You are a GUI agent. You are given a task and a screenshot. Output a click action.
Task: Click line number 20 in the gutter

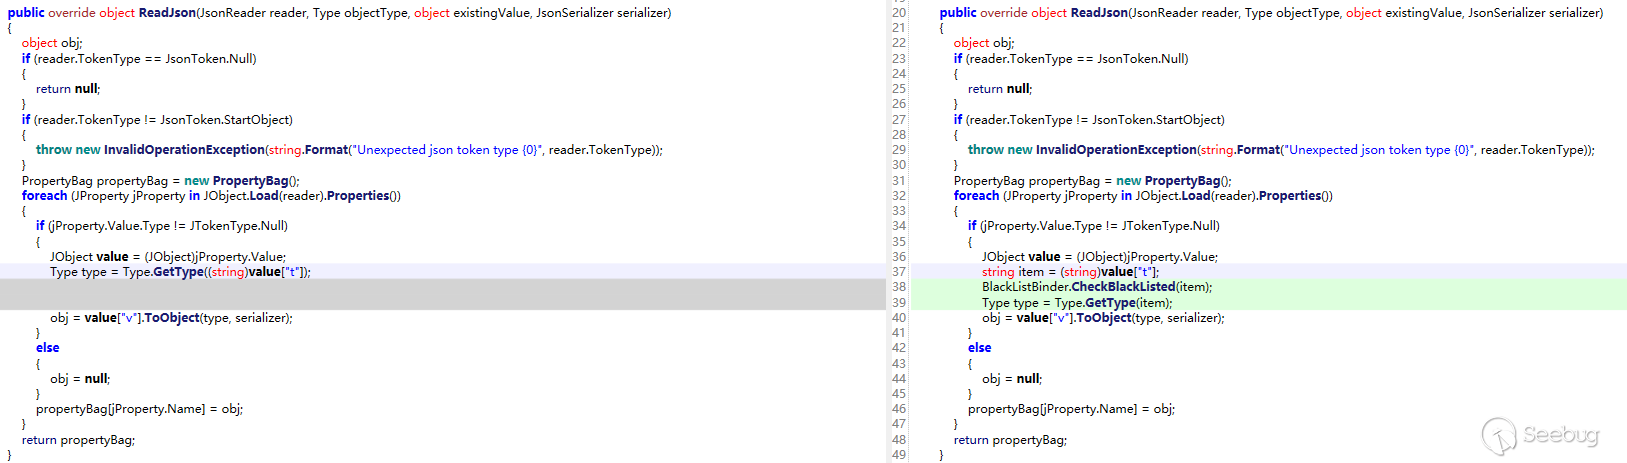coord(898,13)
